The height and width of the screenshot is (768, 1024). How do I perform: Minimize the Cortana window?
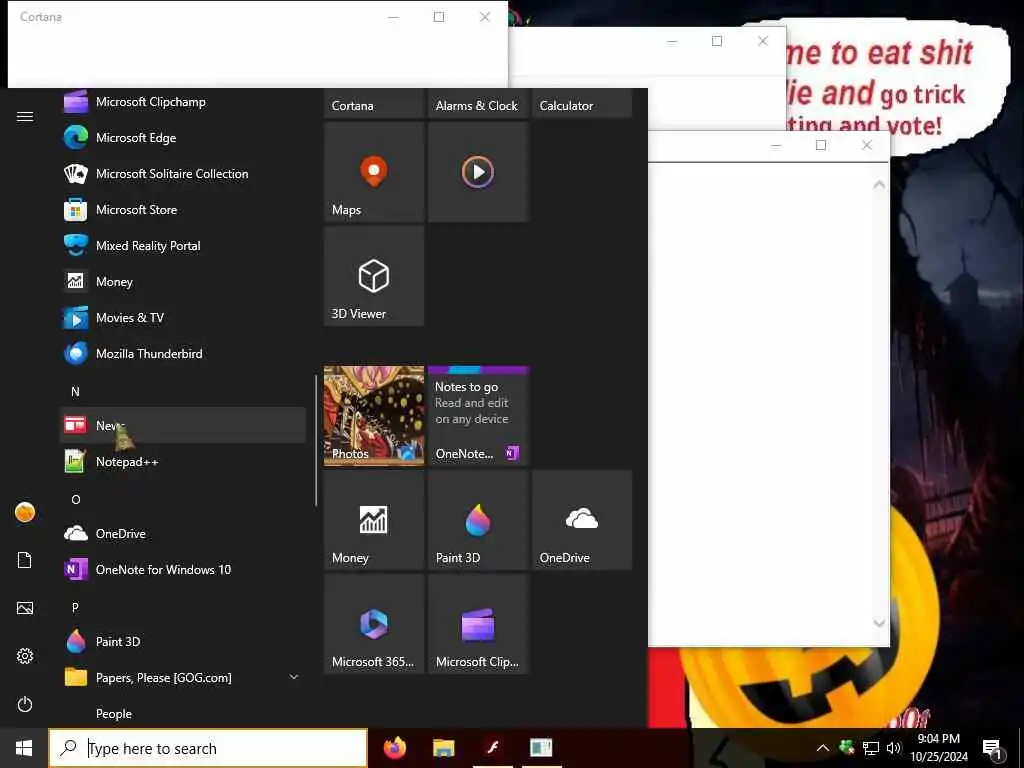pyautogui.click(x=393, y=17)
